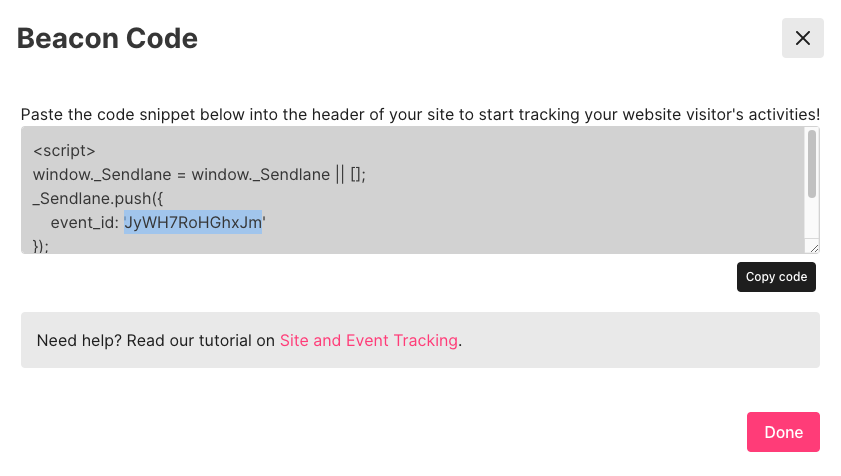Click the Need help? tutorial text
Image resolution: width=841 pixels, height=476 pixels.
pos(155,340)
